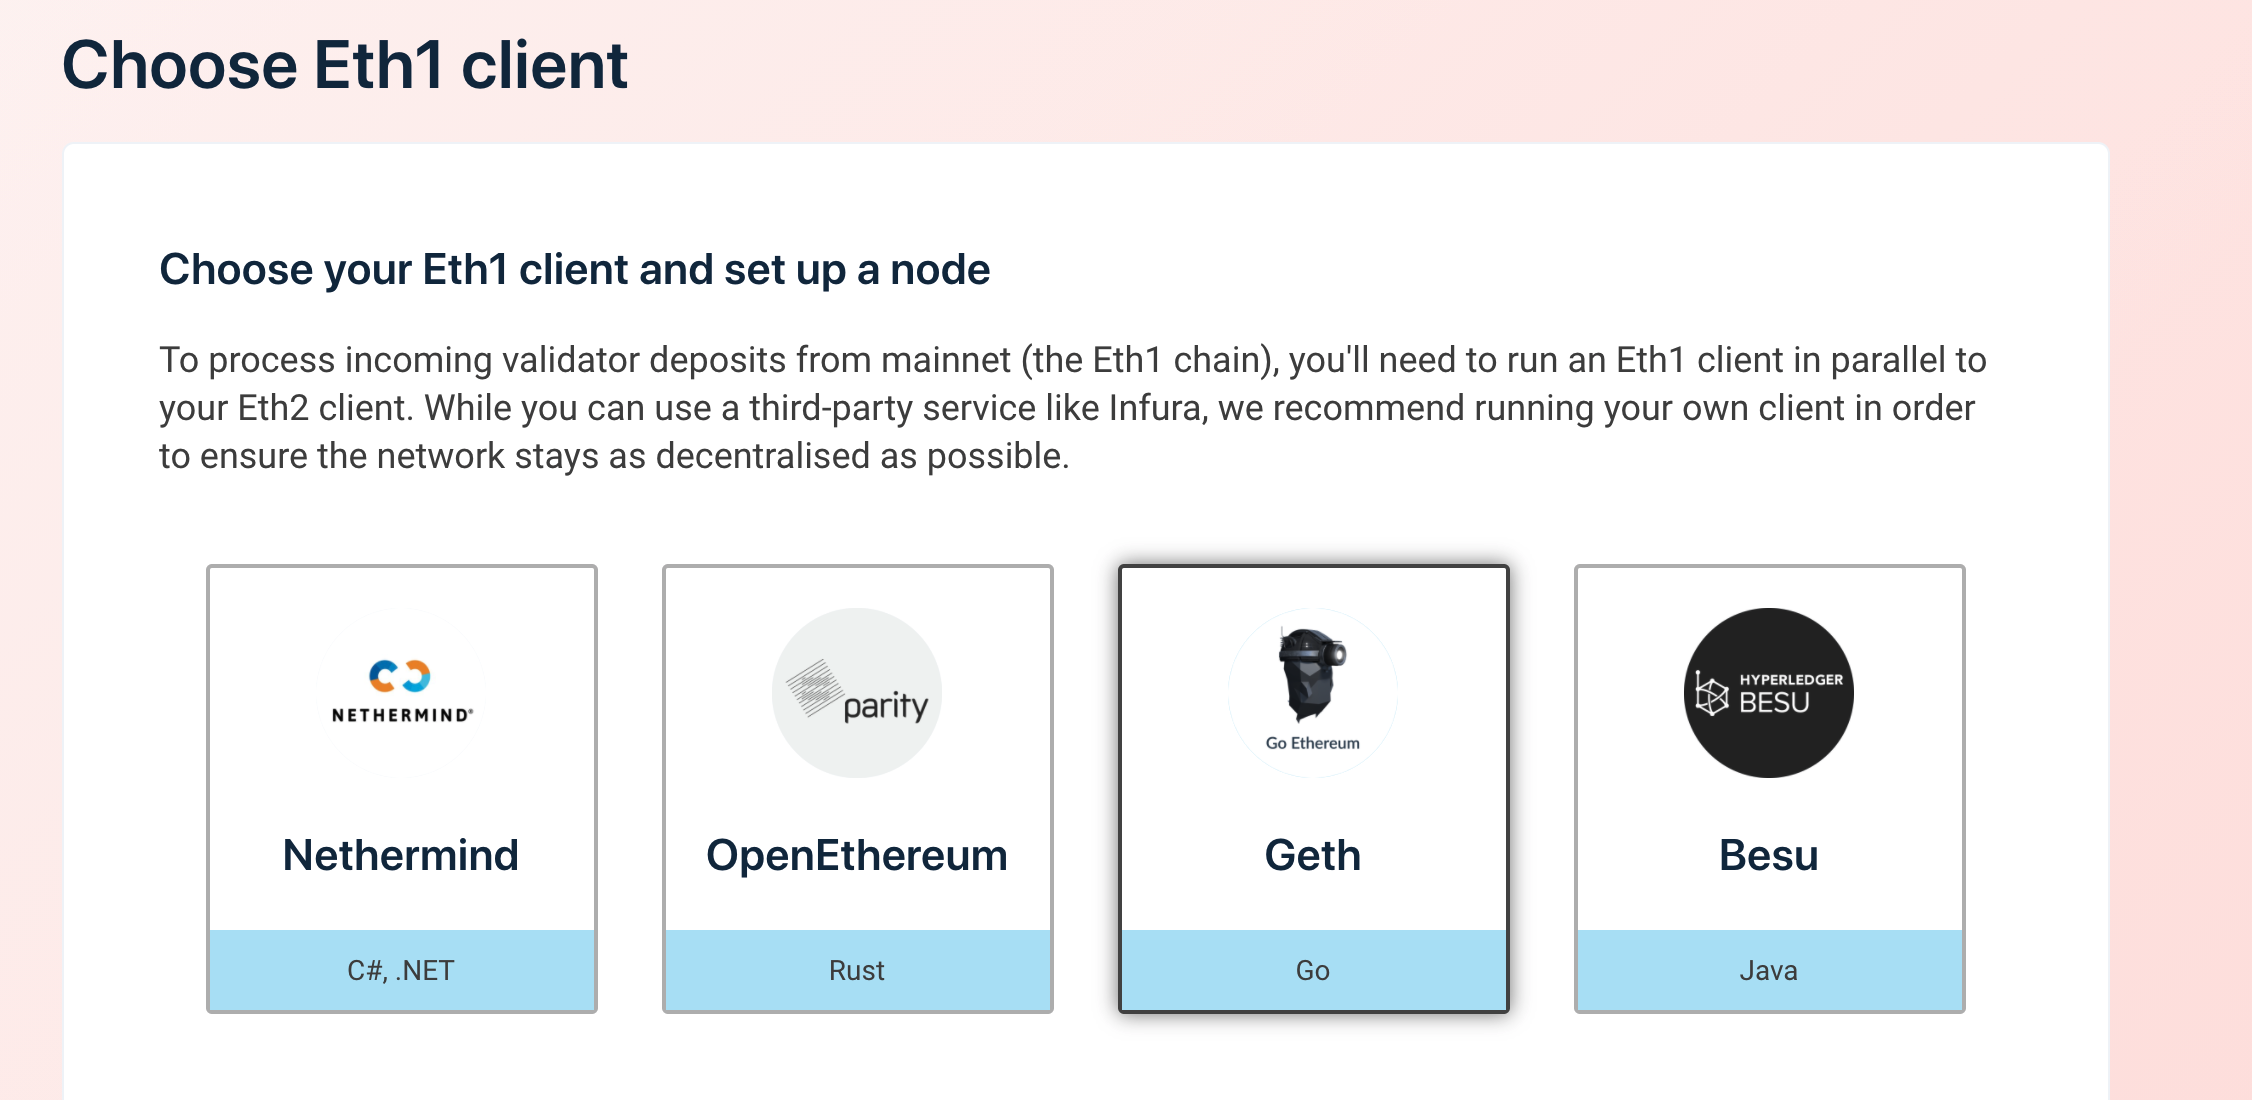Image resolution: width=2252 pixels, height=1100 pixels.
Task: Click the 'parity' wordmark in logo
Action: (x=886, y=706)
